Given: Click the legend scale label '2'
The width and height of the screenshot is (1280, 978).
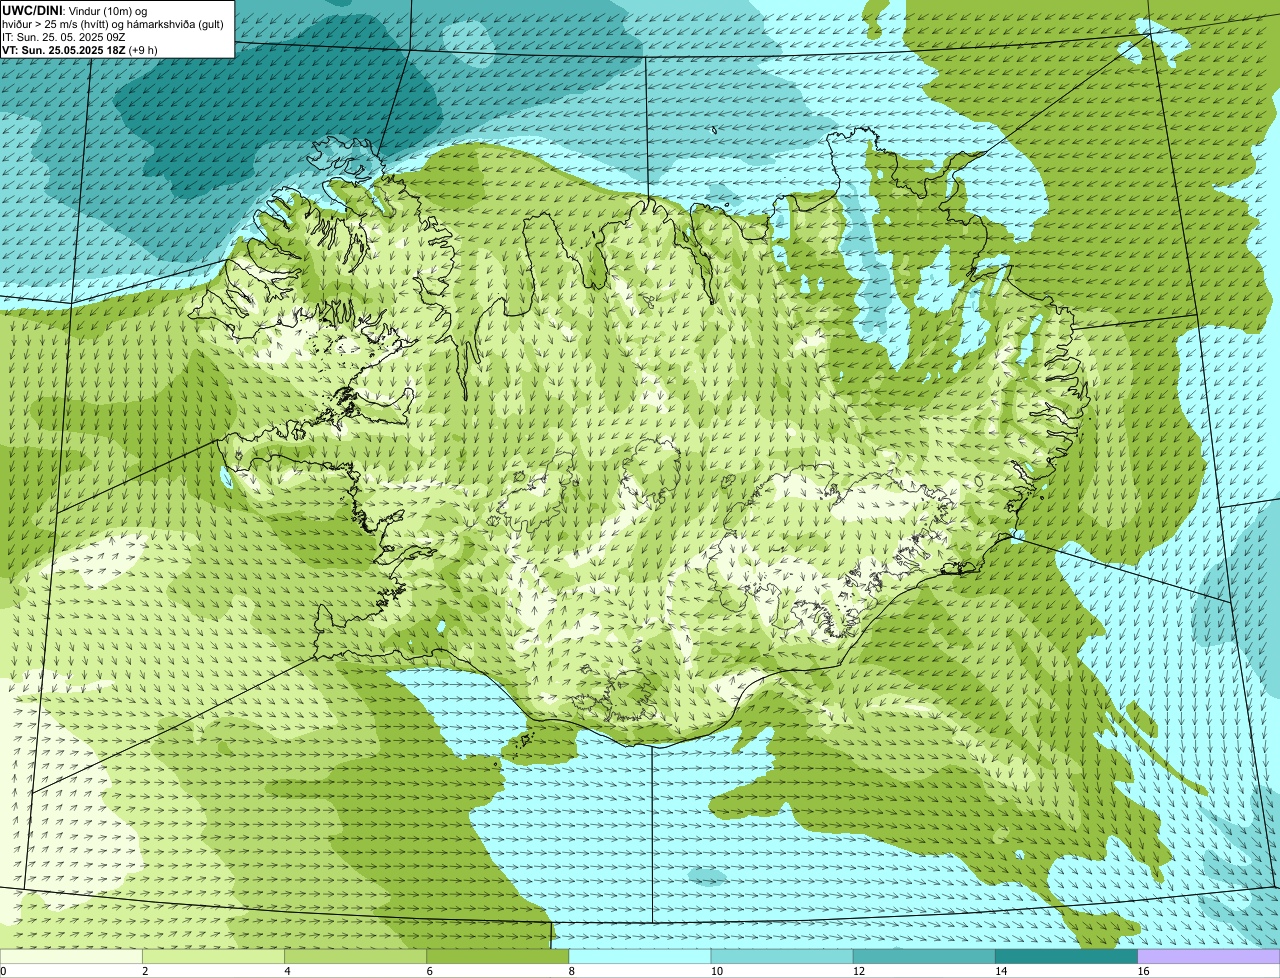Looking at the screenshot, I should click(x=145, y=971).
